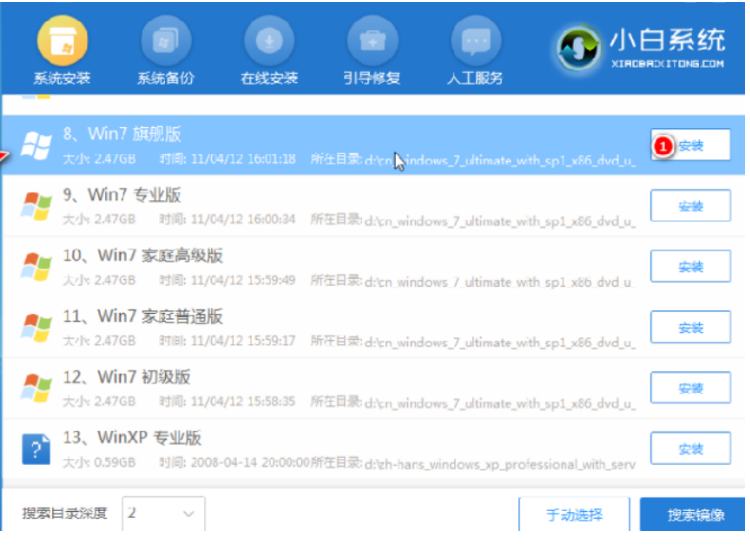750x547 pixels.
Task: Select the 10、Win7 家庭高级版 list row
Action: pyautogui.click(x=330, y=266)
